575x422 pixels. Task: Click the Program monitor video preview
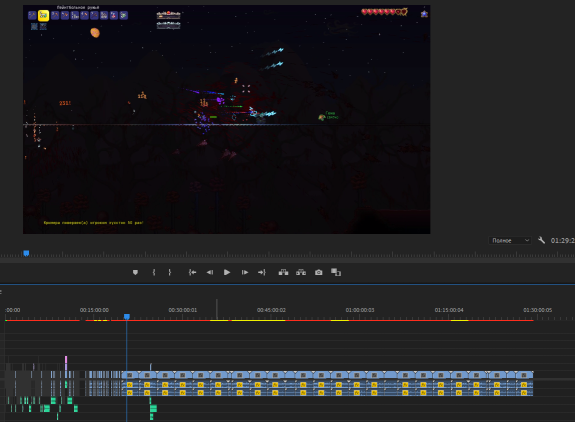coord(227,120)
